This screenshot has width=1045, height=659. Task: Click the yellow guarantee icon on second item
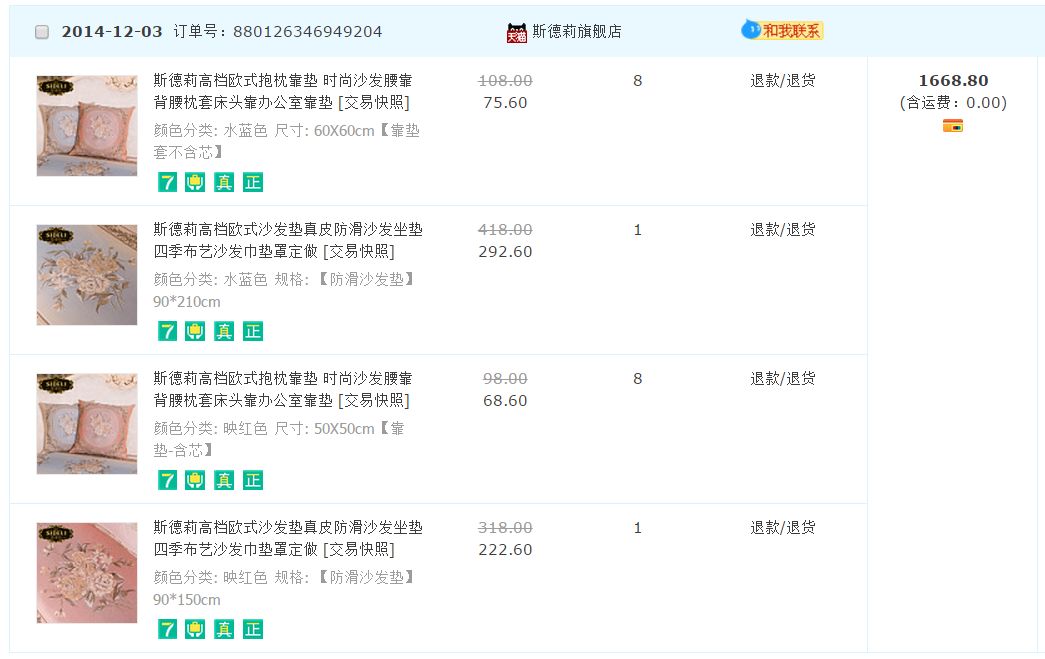click(195, 331)
